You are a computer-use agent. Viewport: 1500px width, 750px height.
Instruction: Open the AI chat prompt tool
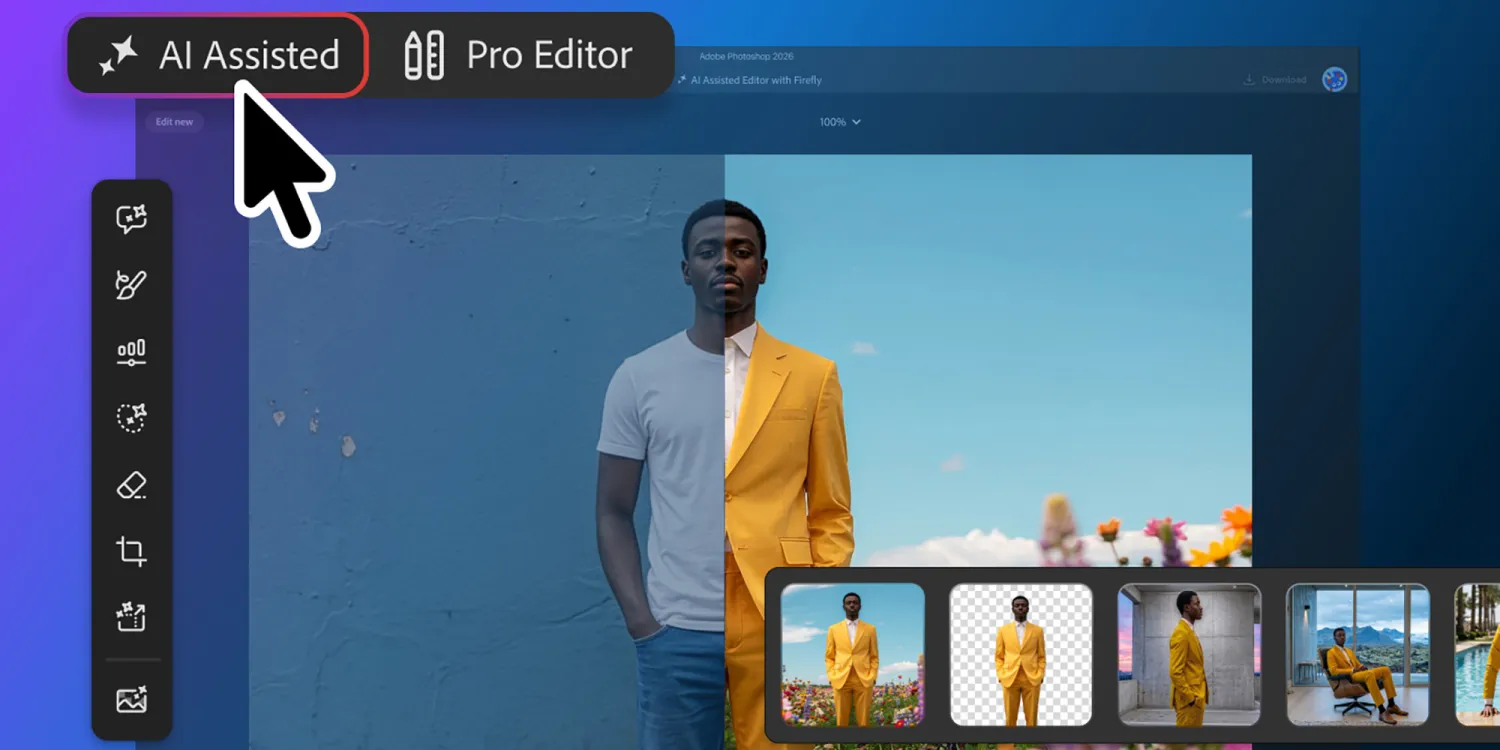tap(131, 219)
